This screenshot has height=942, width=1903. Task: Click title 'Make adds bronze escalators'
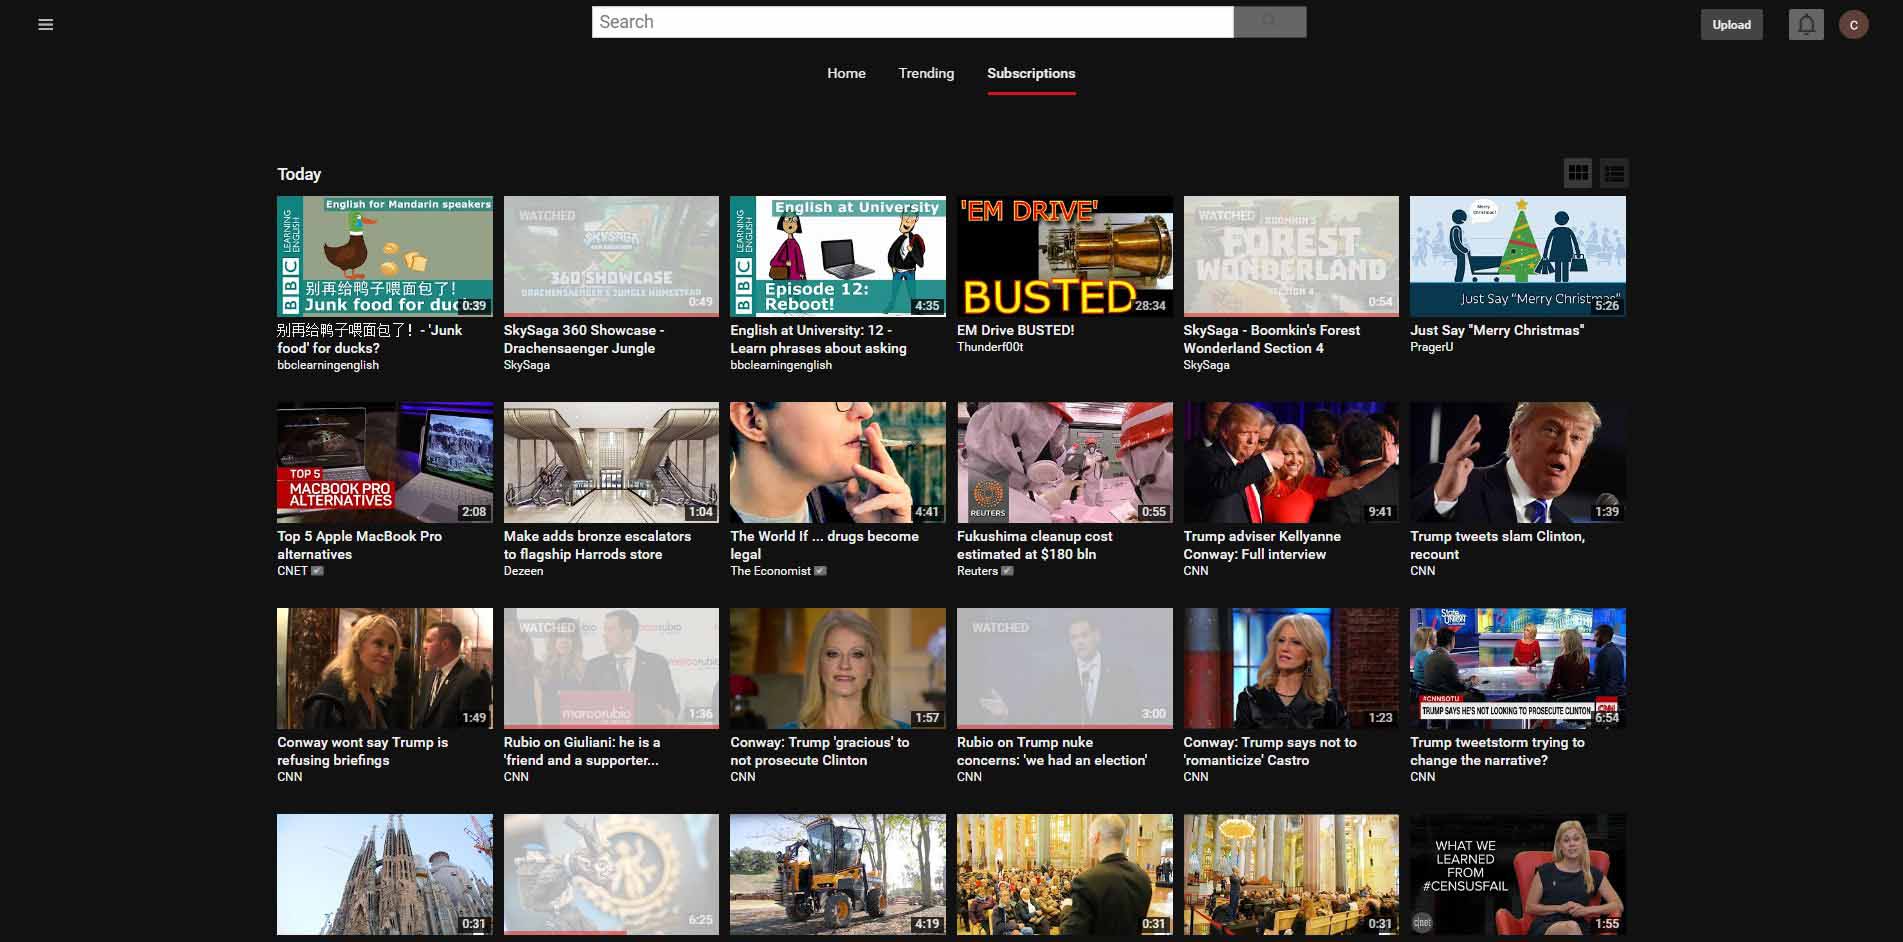pos(597,545)
